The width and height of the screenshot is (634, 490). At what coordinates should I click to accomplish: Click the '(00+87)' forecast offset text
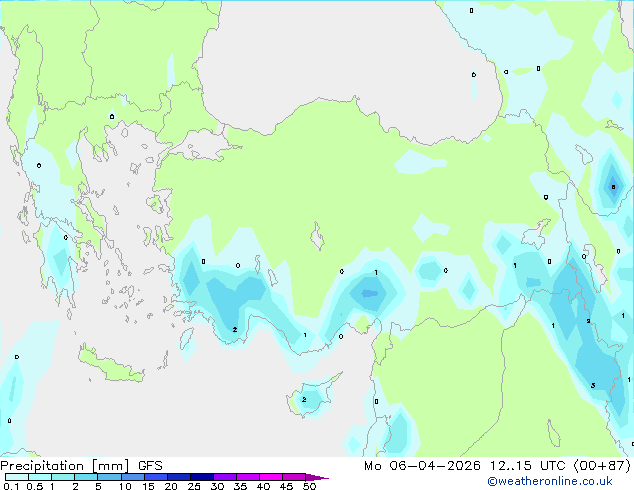click(602, 466)
